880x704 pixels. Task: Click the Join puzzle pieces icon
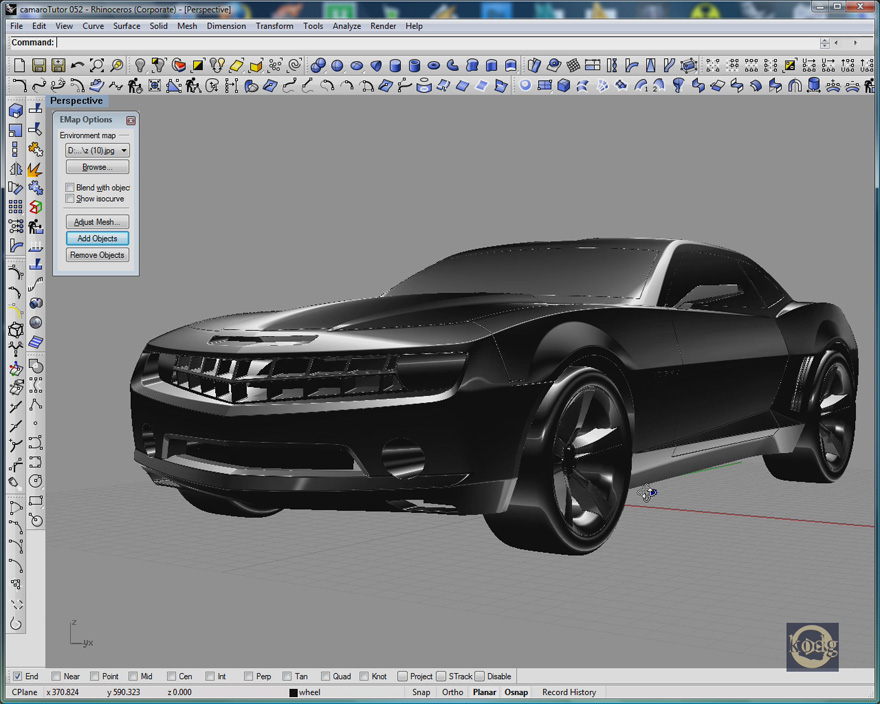pyautogui.click(x=35, y=149)
